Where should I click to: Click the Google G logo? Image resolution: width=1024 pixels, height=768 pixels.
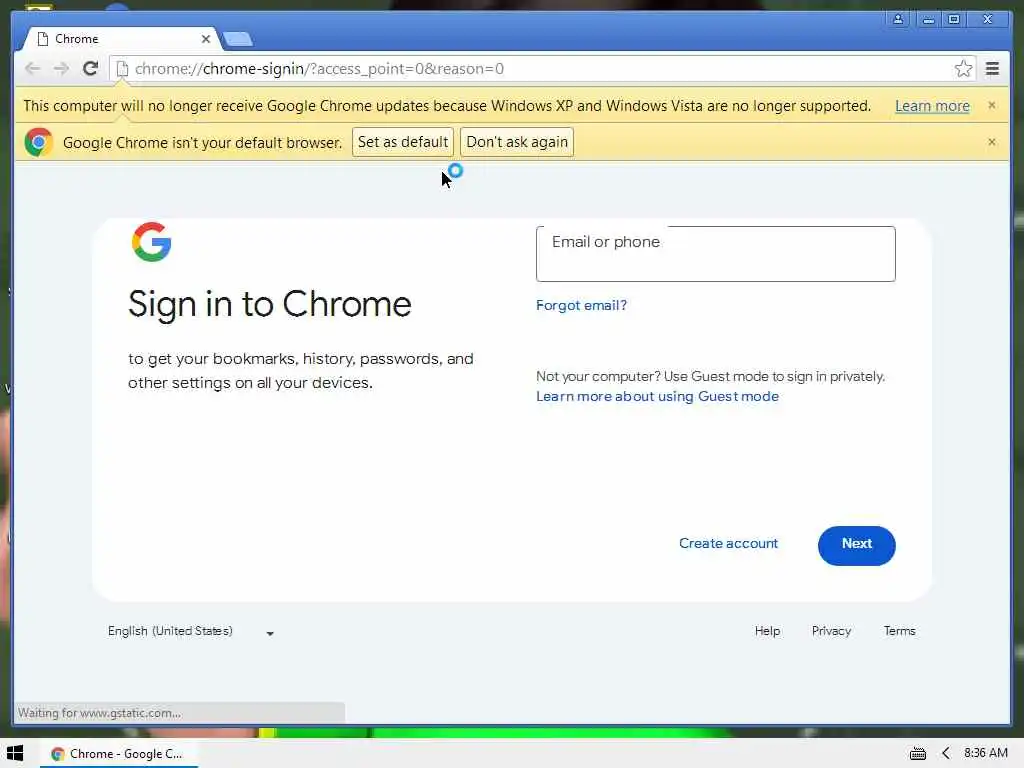point(152,242)
